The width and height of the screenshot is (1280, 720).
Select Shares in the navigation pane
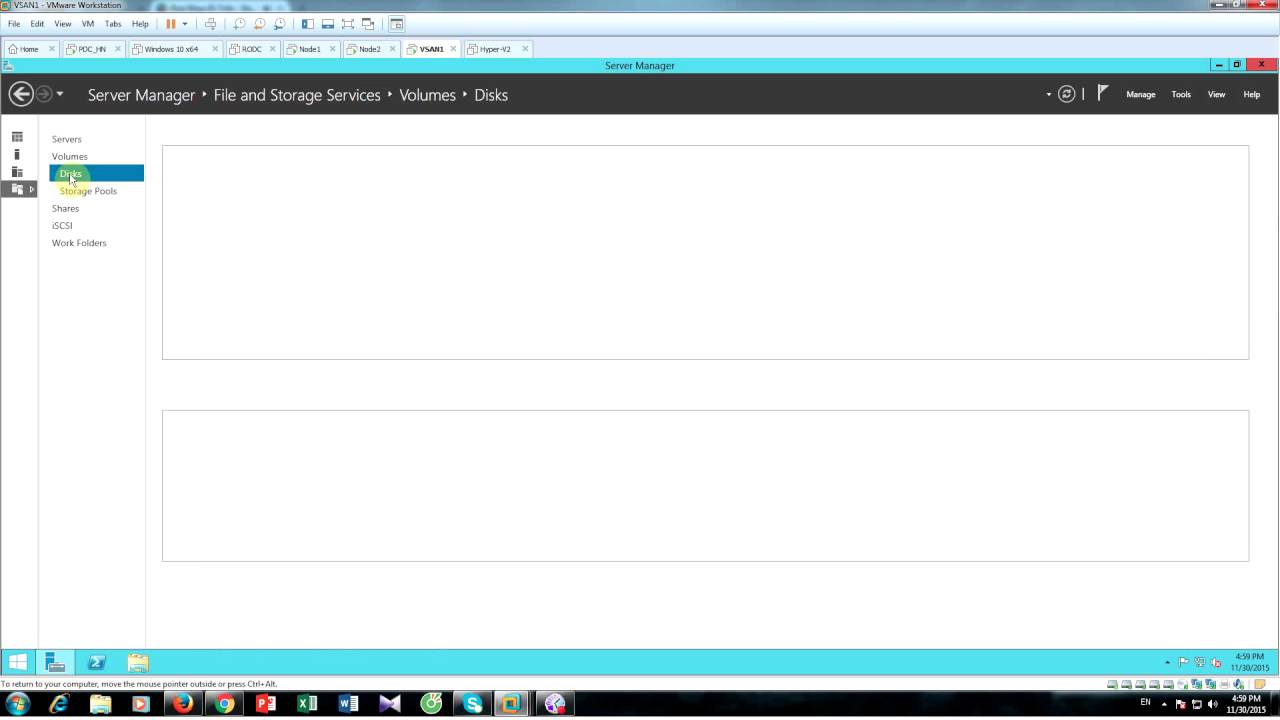(x=65, y=208)
